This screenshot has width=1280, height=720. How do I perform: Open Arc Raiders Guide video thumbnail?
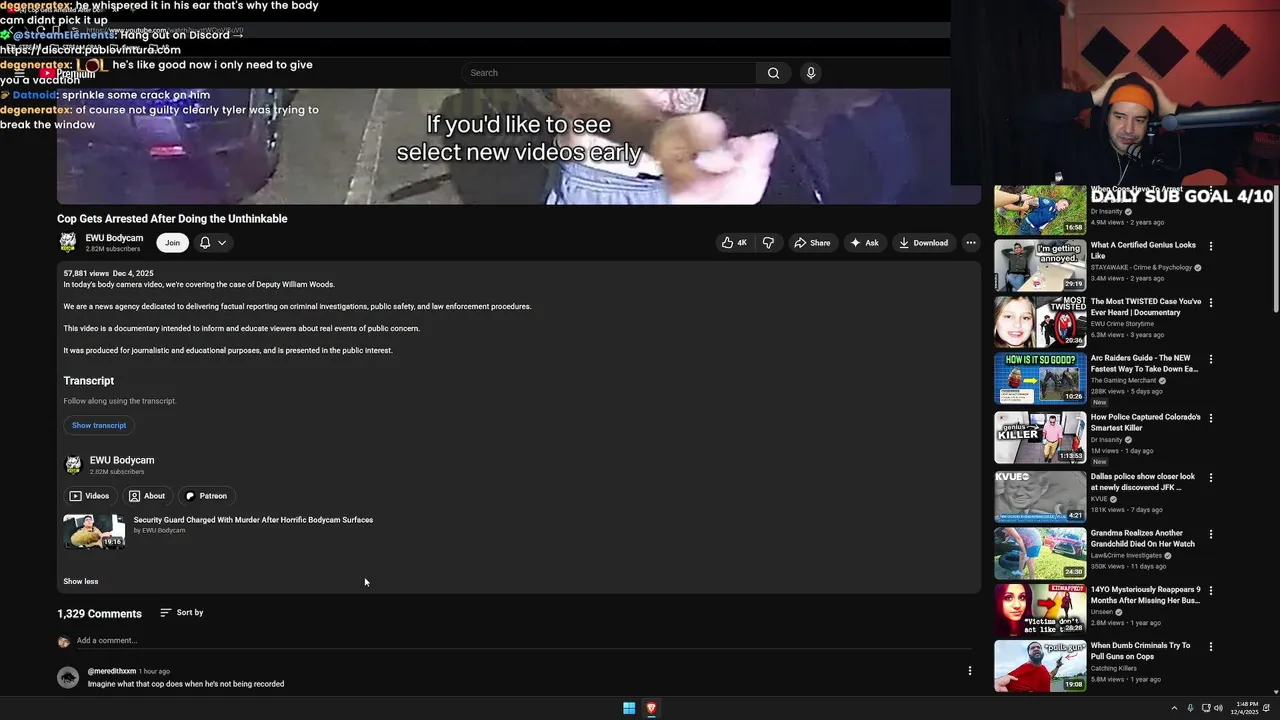click(1040, 379)
